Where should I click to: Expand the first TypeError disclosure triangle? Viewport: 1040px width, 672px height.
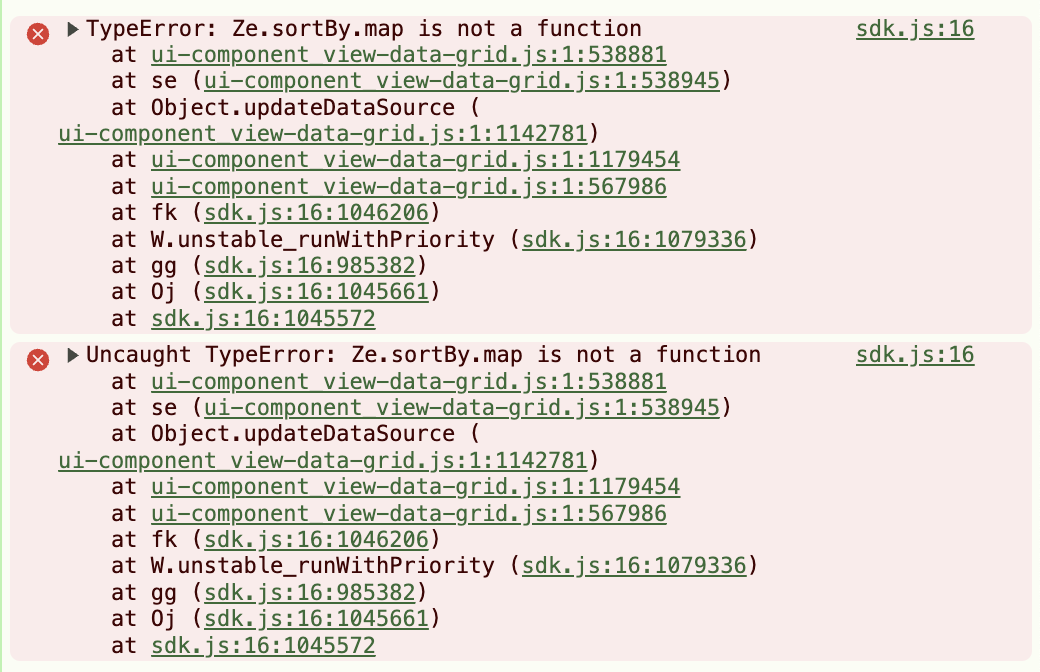[x=73, y=30]
